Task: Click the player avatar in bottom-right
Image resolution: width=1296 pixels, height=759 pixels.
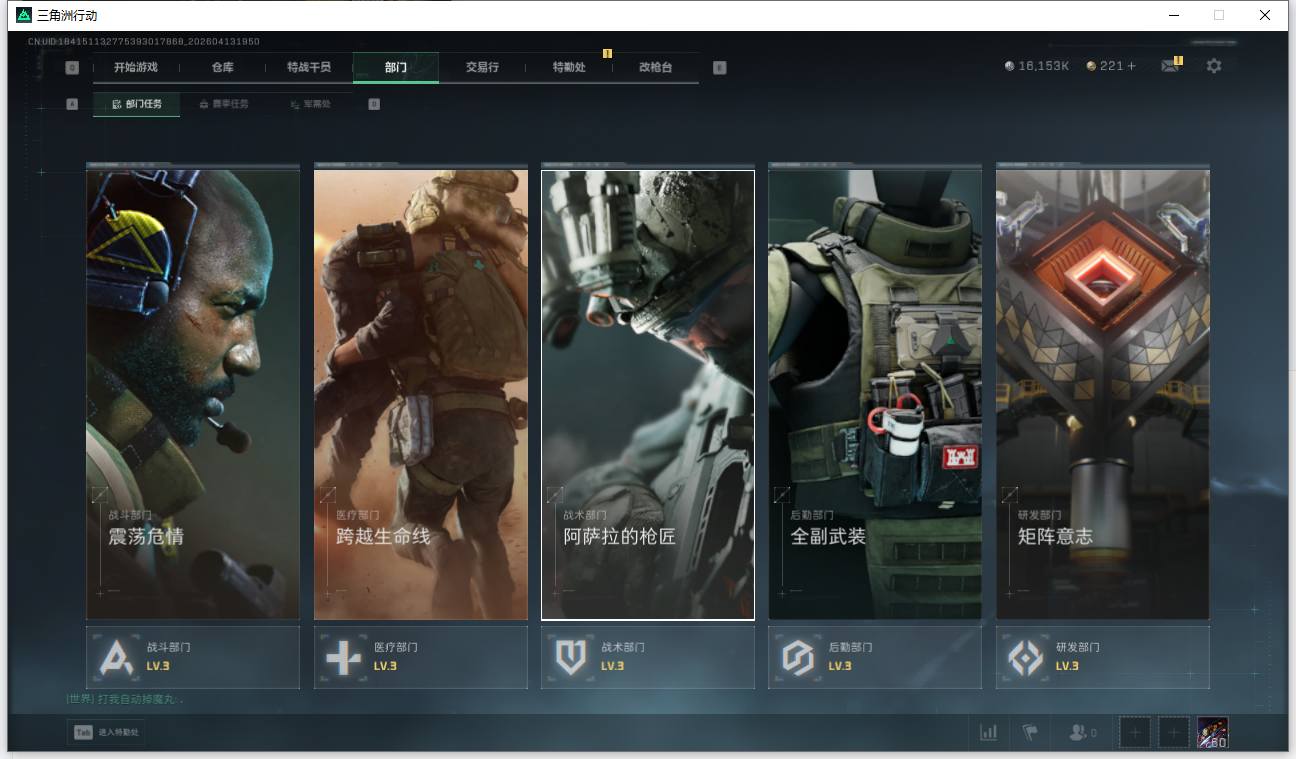Action: click(x=1212, y=733)
